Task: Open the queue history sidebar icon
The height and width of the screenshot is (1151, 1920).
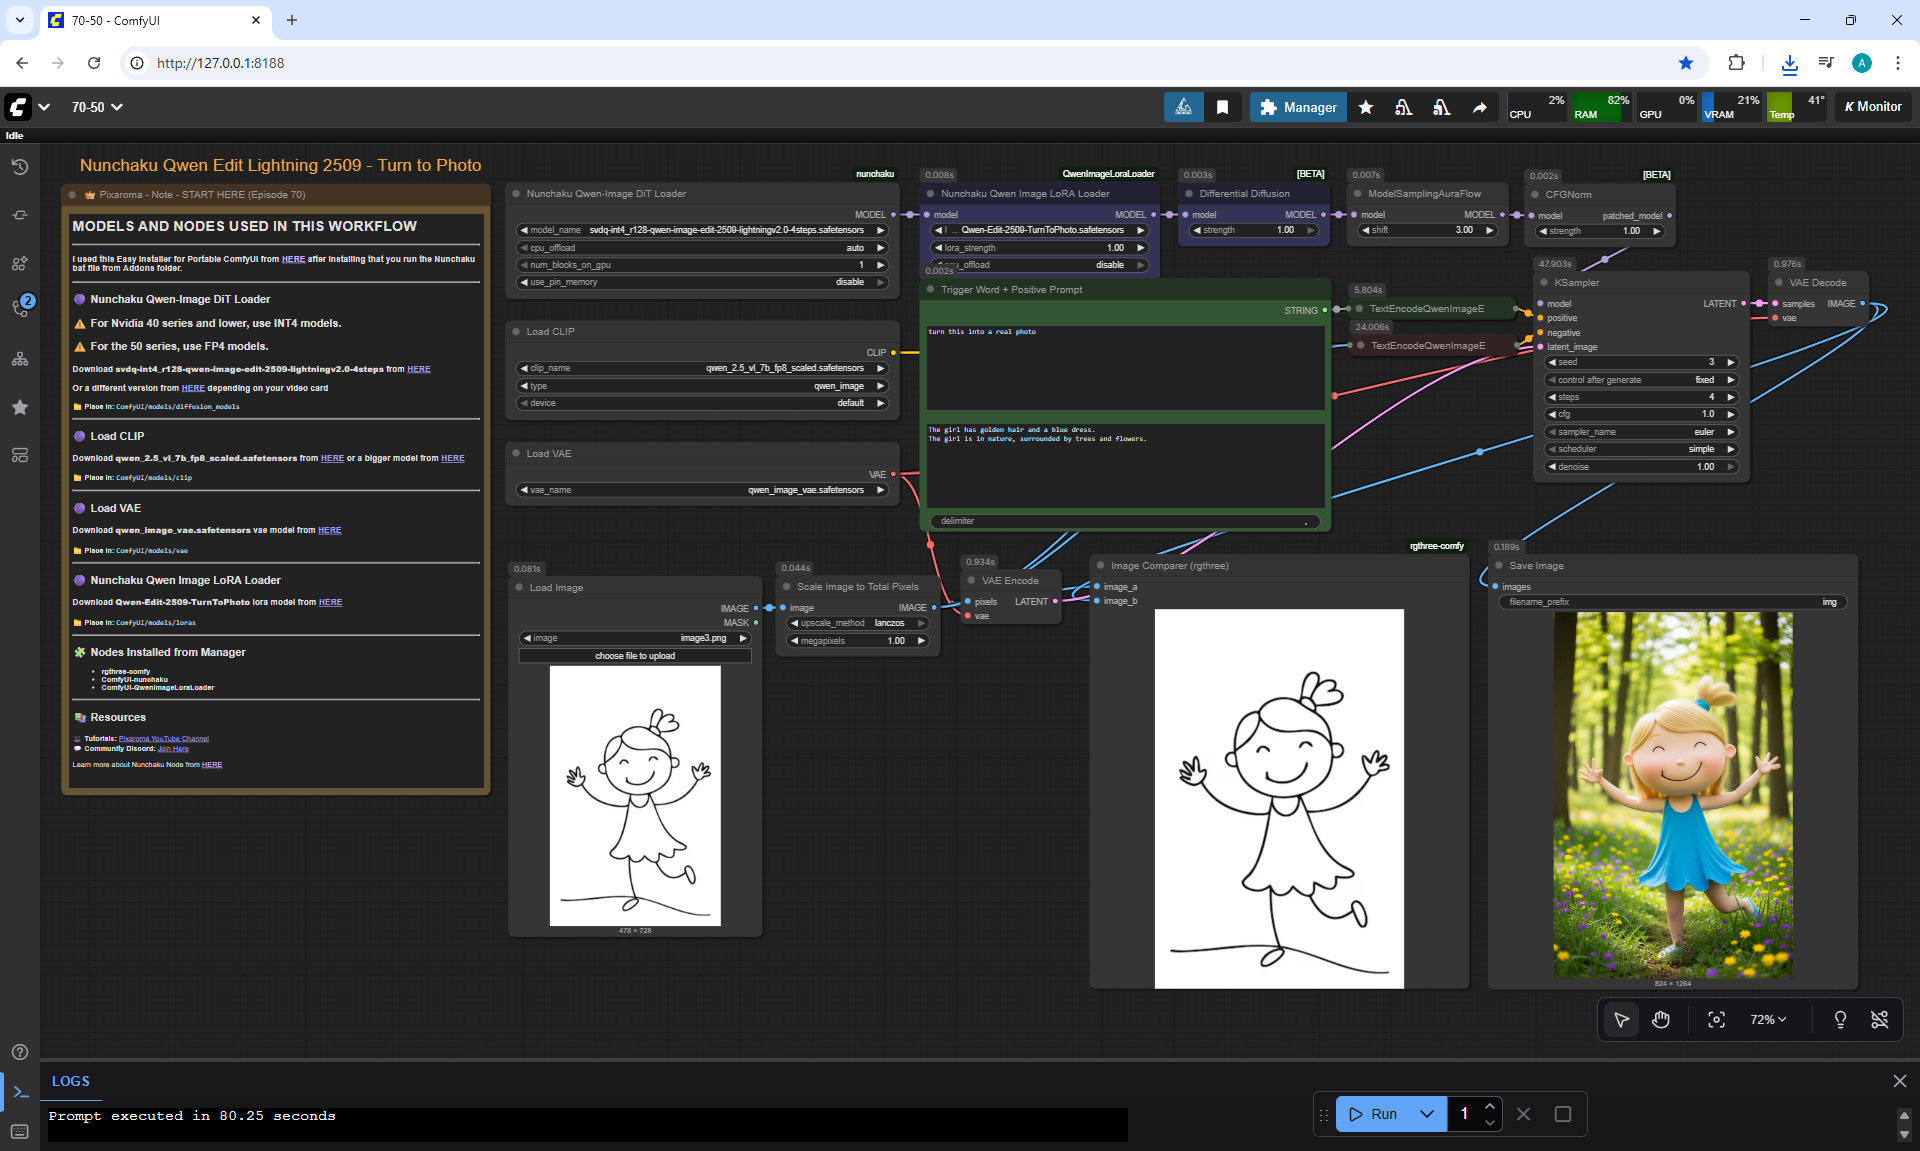Action: (x=19, y=167)
